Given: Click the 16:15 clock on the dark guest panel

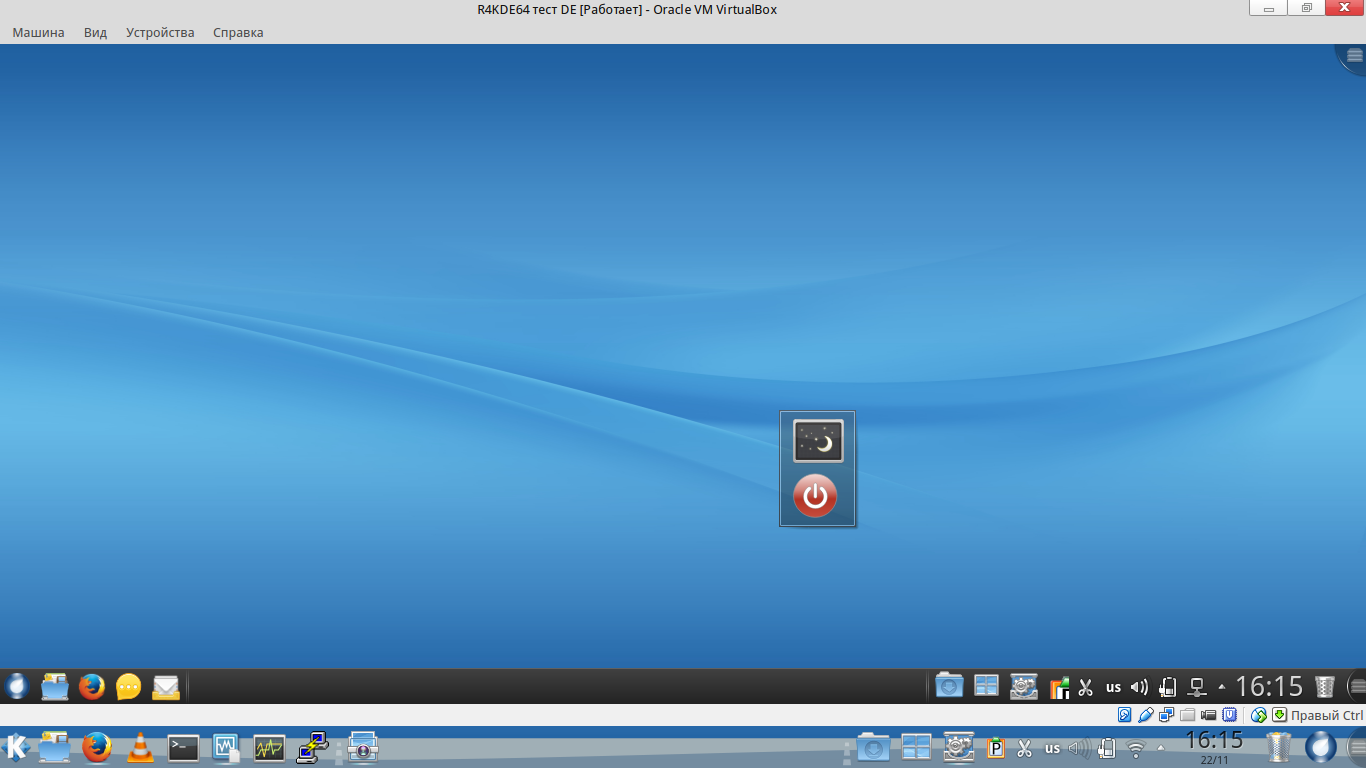Looking at the screenshot, I should click(1269, 686).
